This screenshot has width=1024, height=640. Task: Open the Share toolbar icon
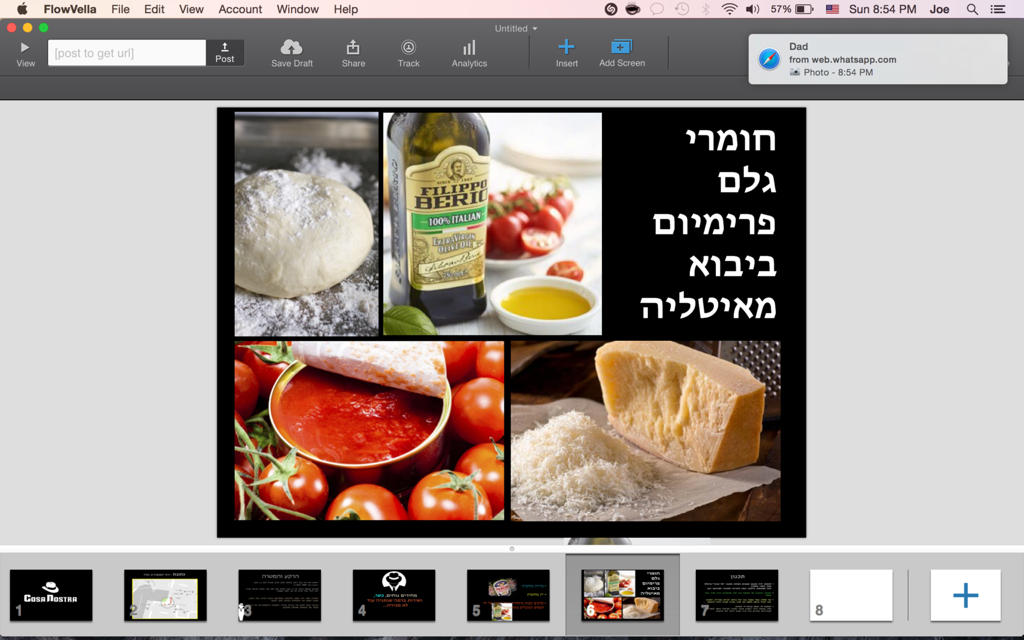[x=353, y=47]
